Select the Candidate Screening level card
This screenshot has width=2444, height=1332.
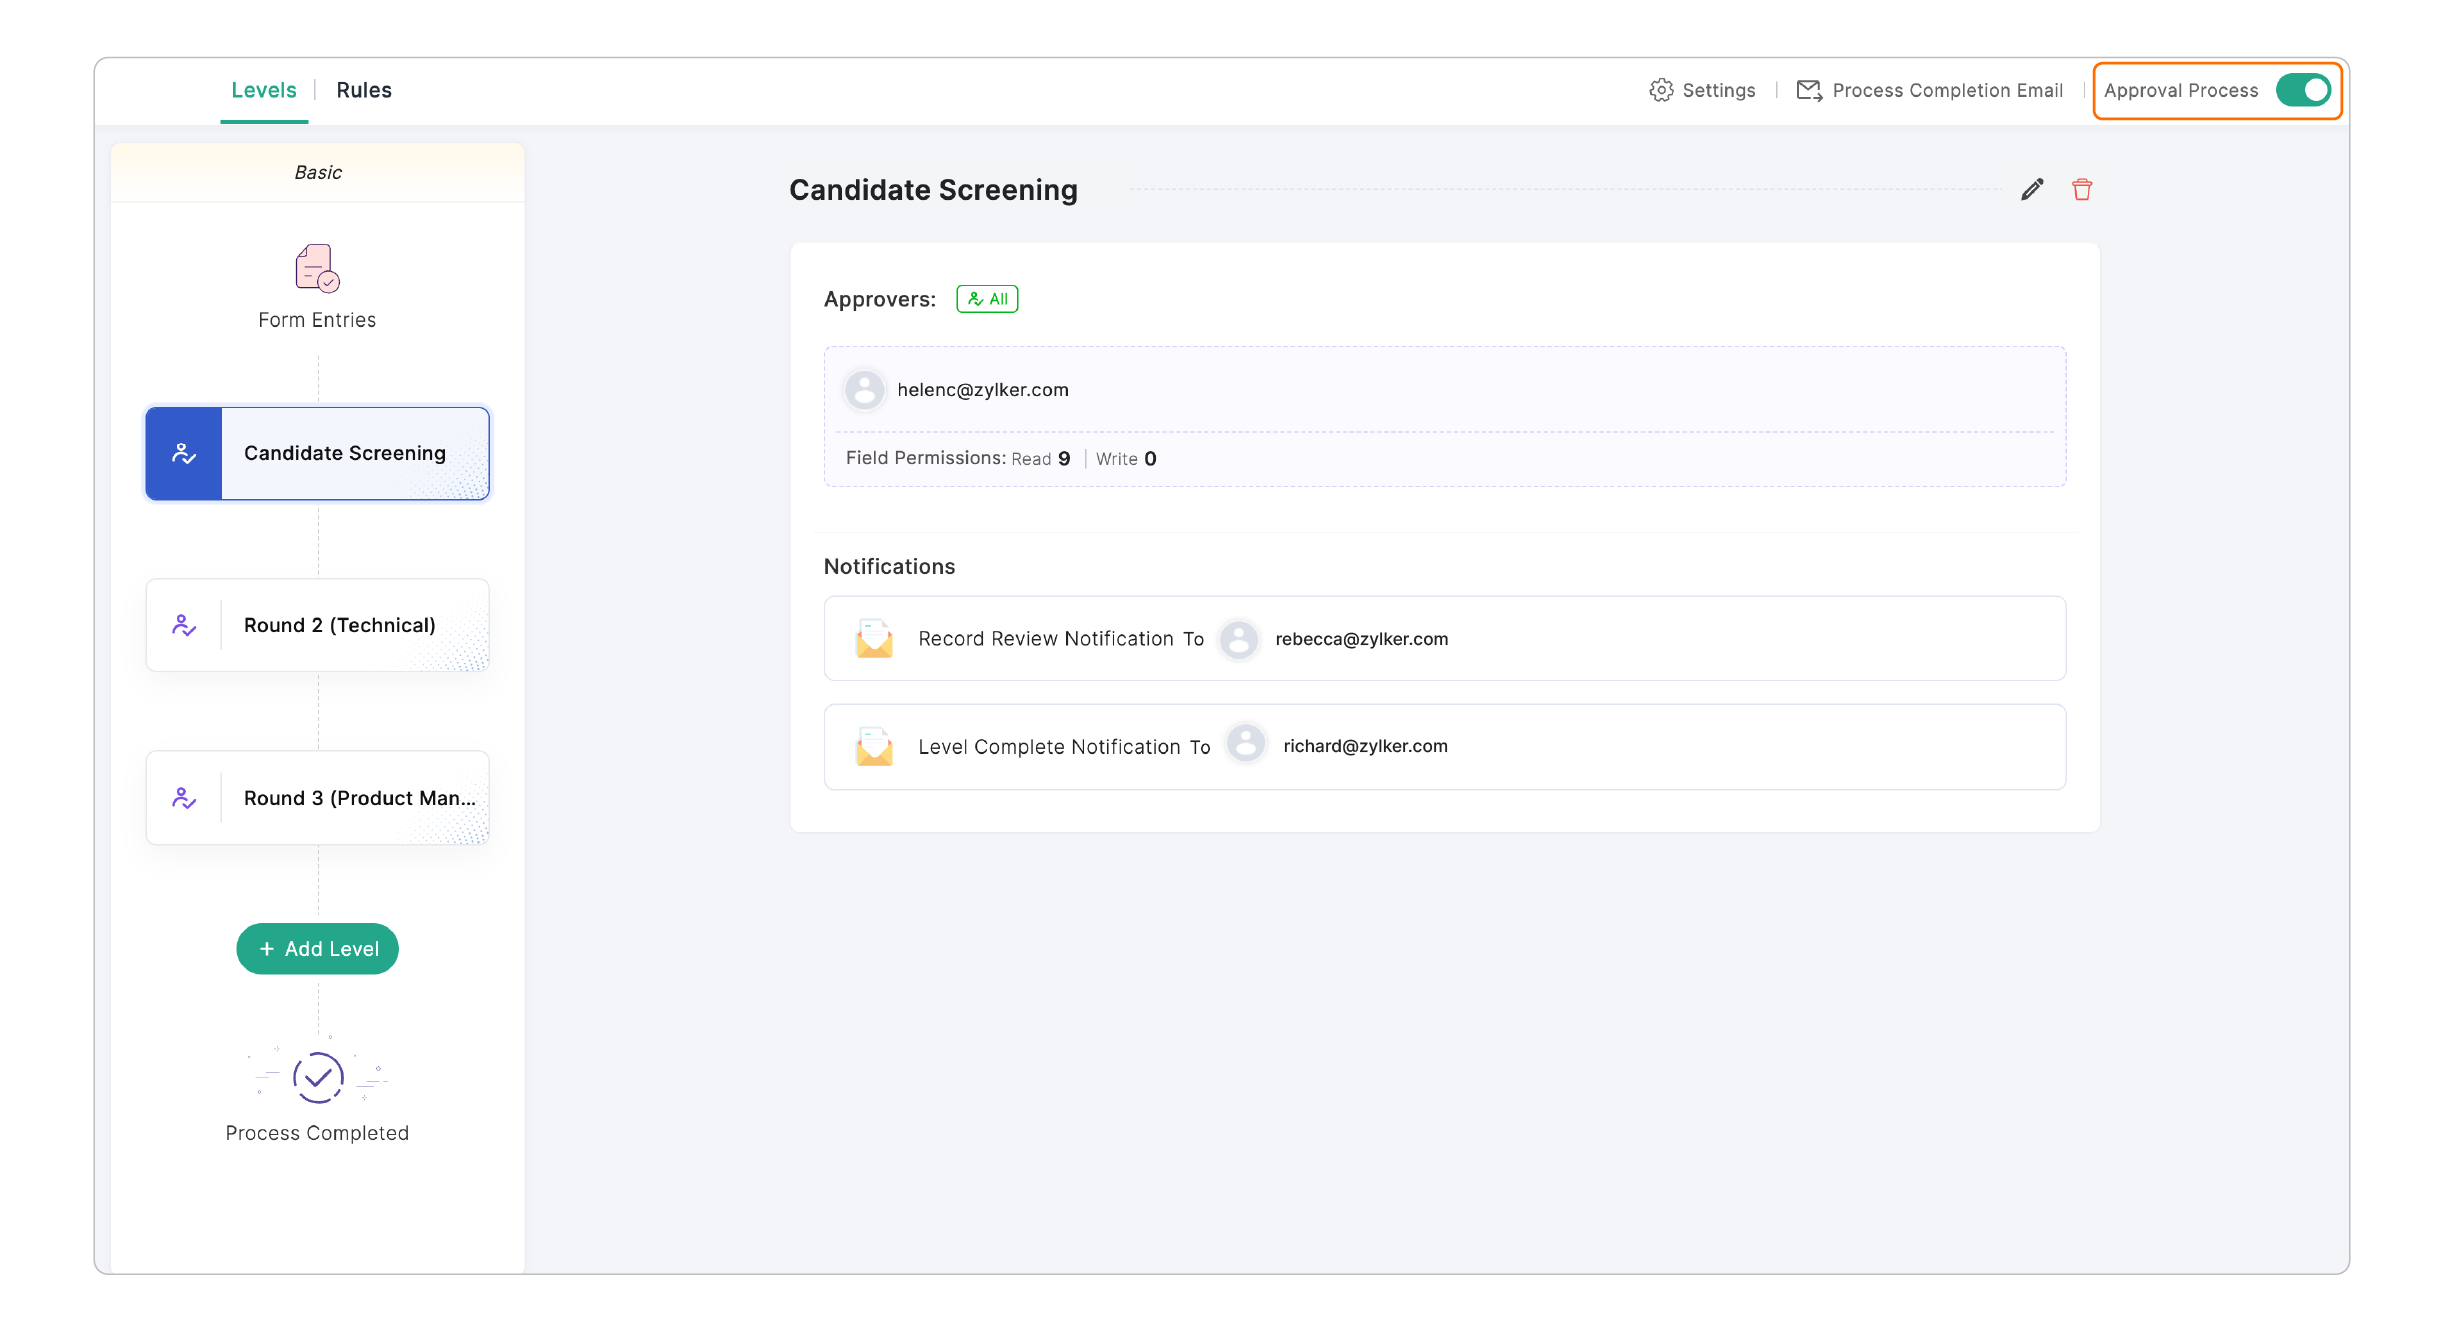(344, 454)
